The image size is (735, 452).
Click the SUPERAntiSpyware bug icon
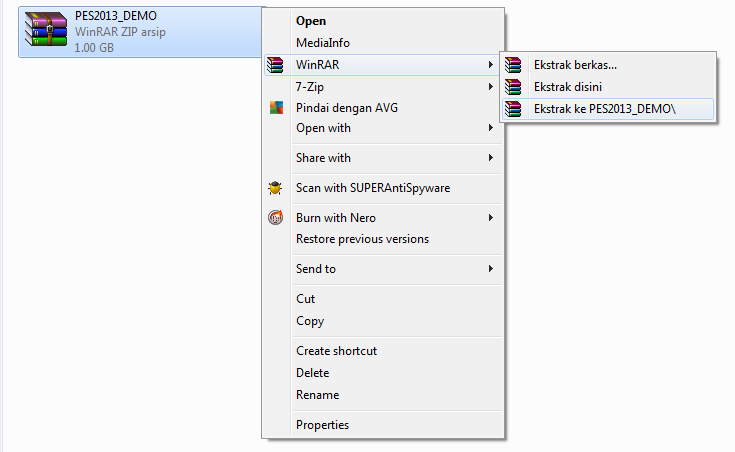pyautogui.click(x=275, y=188)
